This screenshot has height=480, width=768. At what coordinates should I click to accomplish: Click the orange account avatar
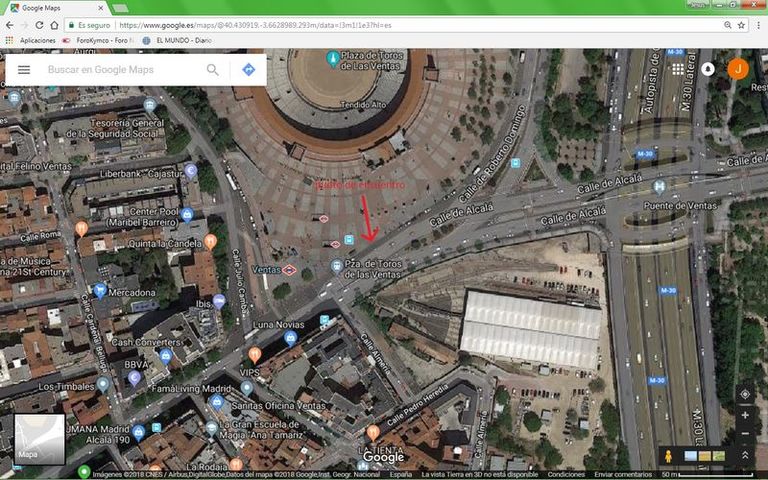(x=738, y=69)
